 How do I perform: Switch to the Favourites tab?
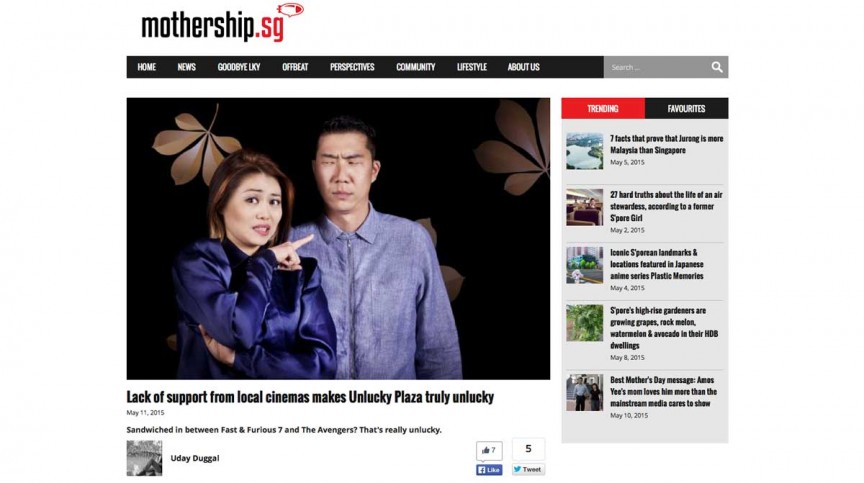coord(687,108)
